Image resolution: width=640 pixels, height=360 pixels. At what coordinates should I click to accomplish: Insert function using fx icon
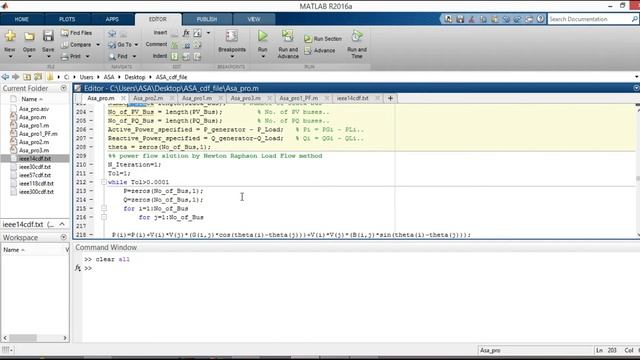(x=186, y=33)
